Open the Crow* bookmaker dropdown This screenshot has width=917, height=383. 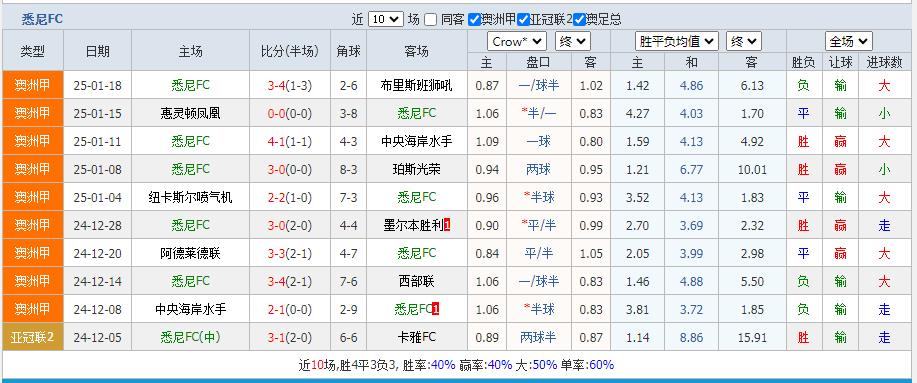click(517, 42)
